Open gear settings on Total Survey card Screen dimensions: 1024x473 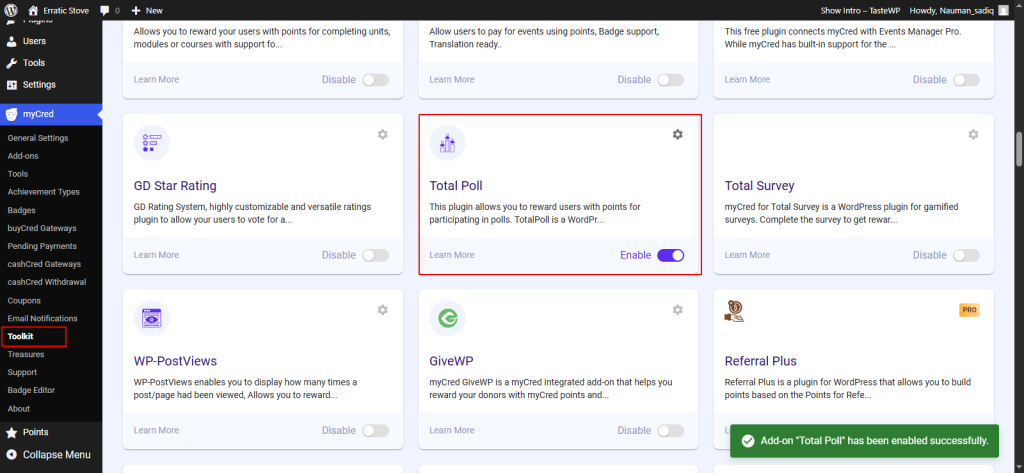(x=973, y=134)
